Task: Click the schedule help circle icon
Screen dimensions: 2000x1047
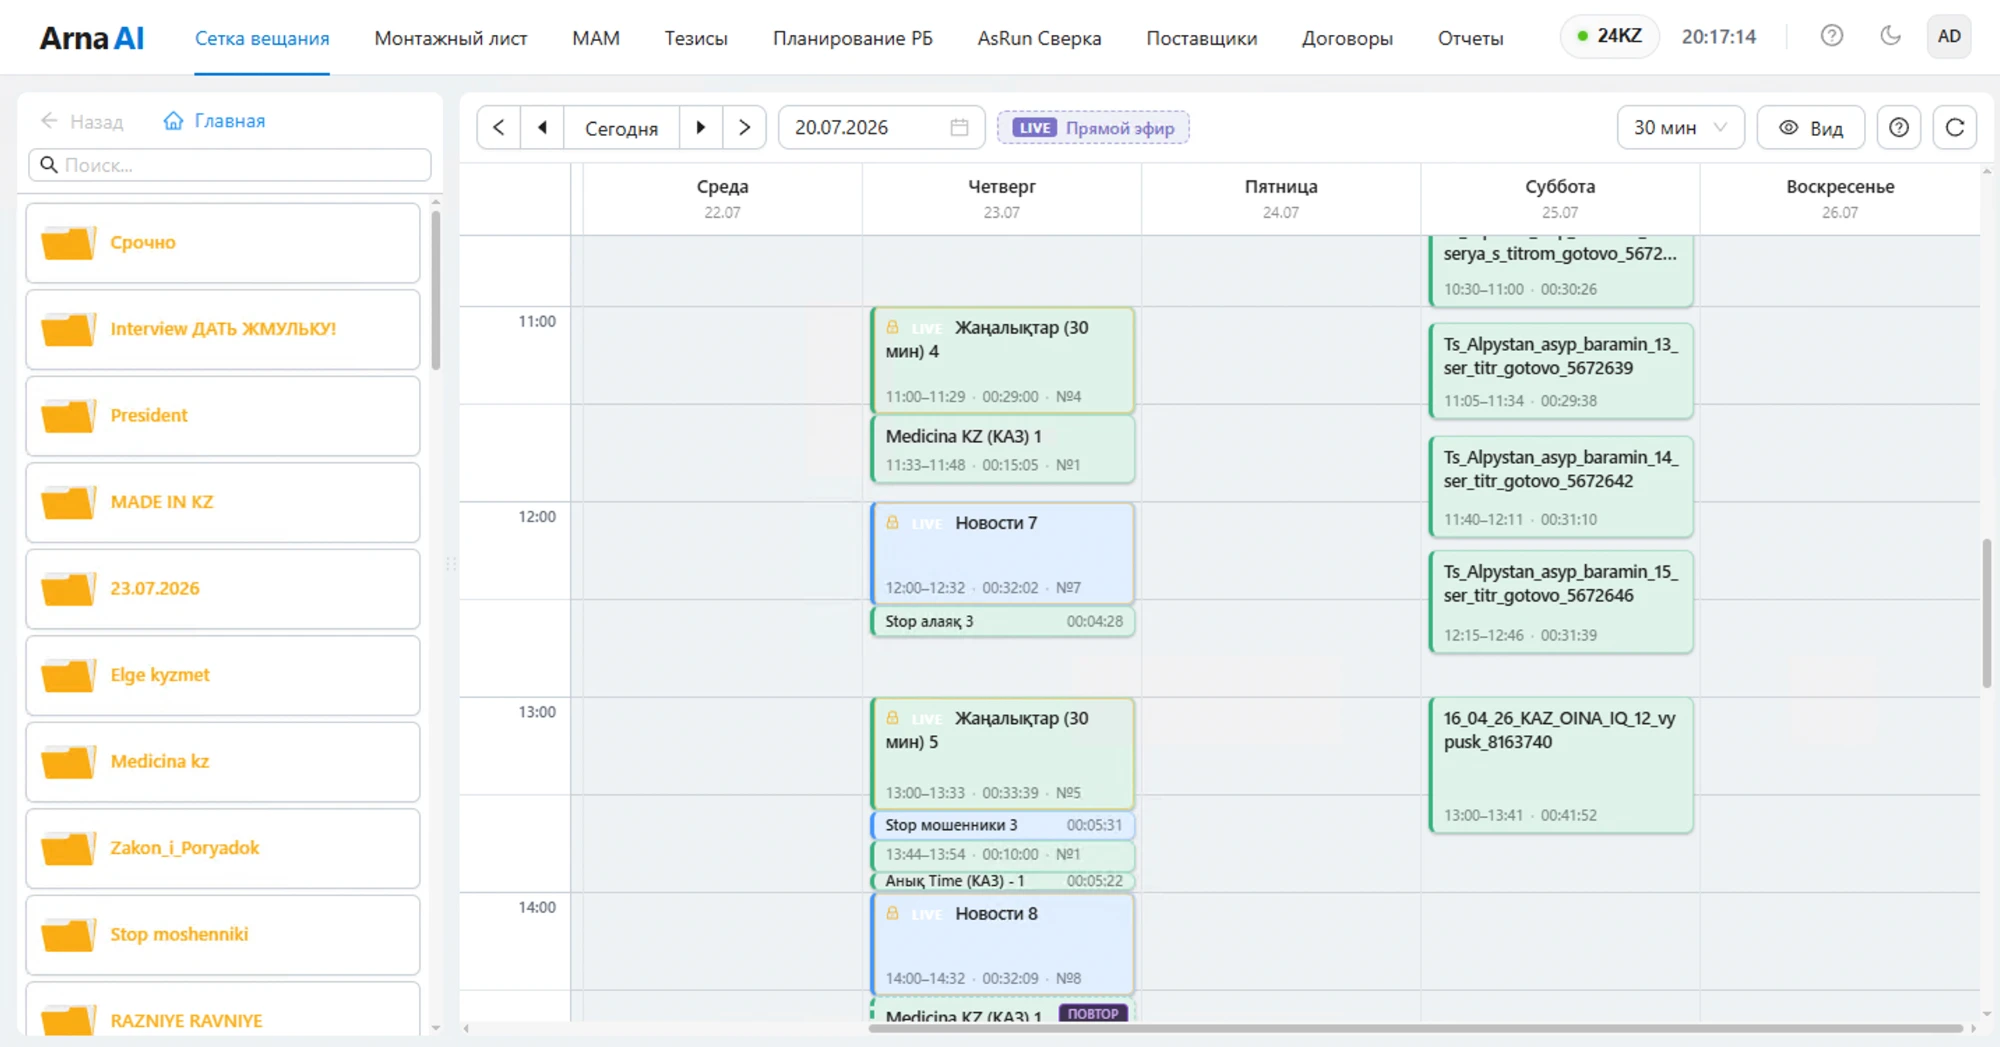Action: point(1899,128)
